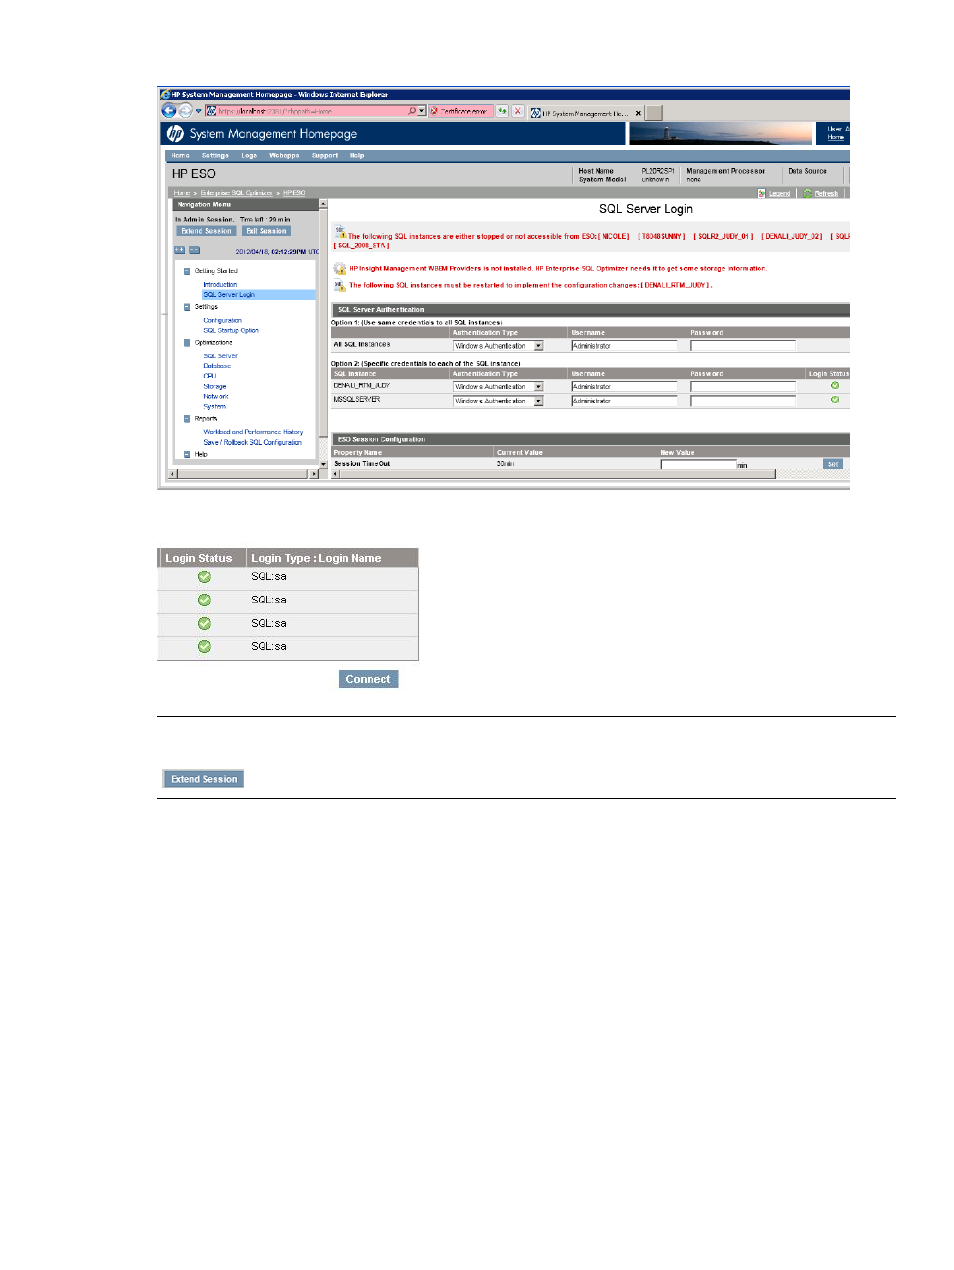Click the HP logo in the homepage banner
The image size is (954, 1270).
click(x=175, y=134)
